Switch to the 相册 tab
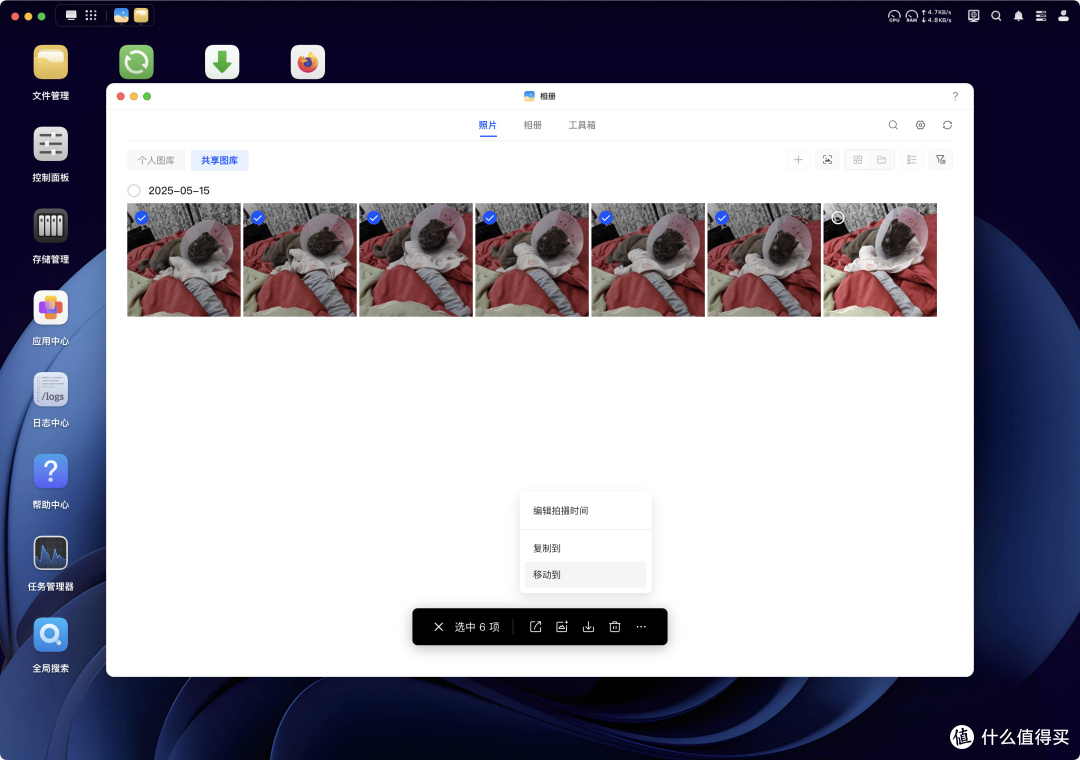Screen dimensions: 1080x760 pyautogui.click(x=532, y=125)
